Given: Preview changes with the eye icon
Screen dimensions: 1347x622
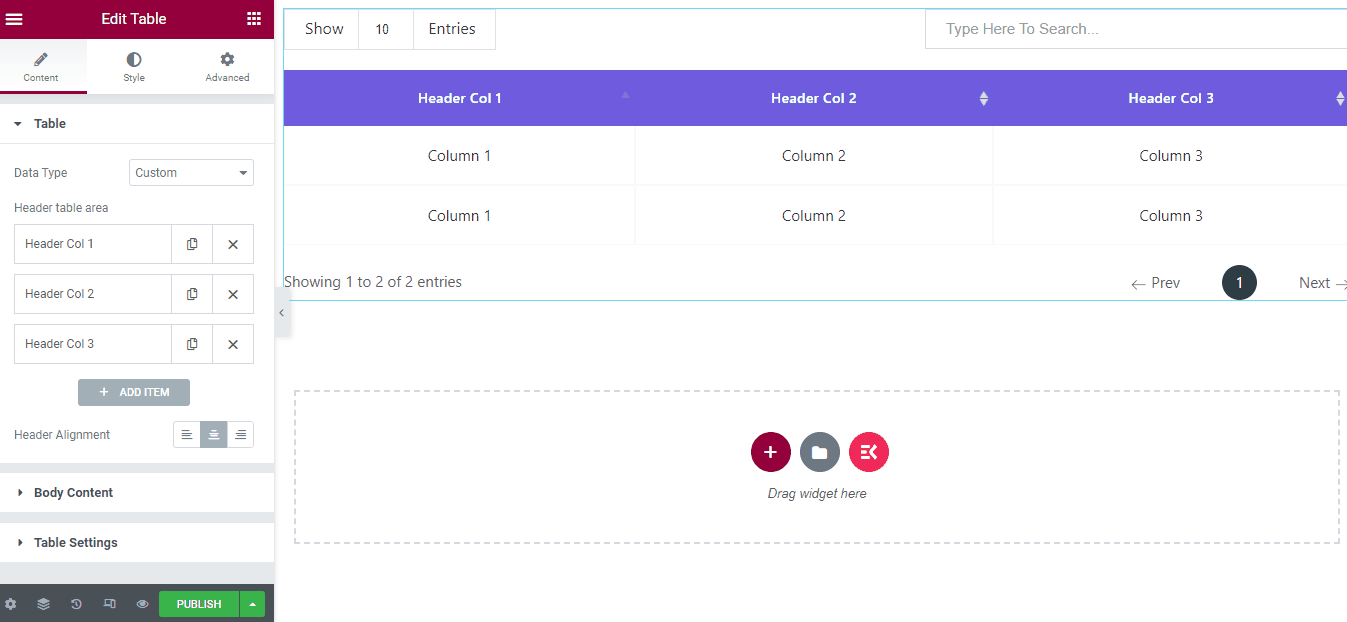Looking at the screenshot, I should (142, 603).
